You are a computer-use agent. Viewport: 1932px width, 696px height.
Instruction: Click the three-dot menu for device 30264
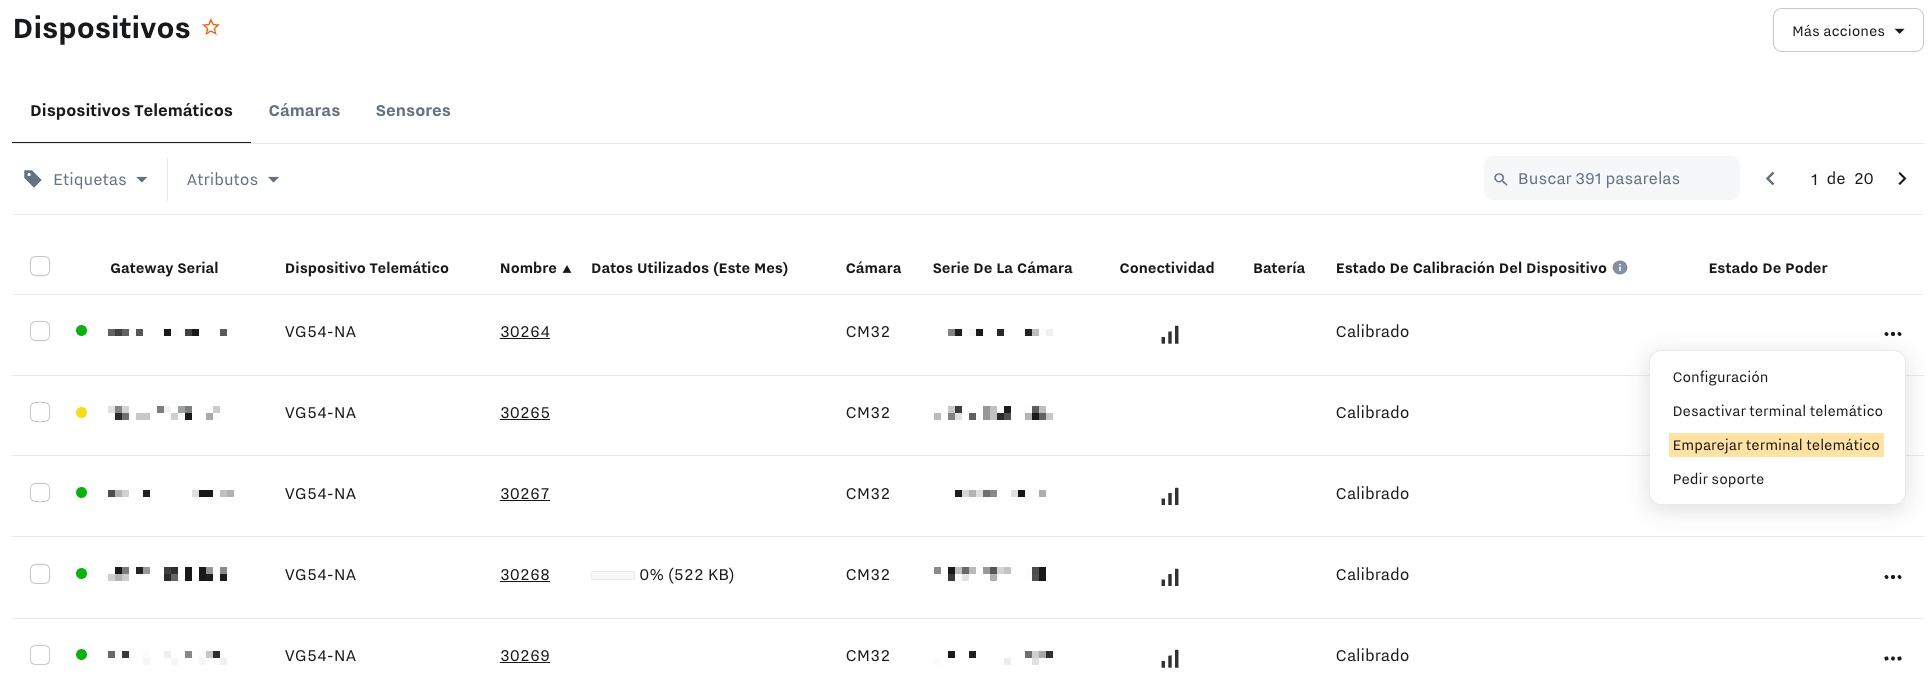1892,334
